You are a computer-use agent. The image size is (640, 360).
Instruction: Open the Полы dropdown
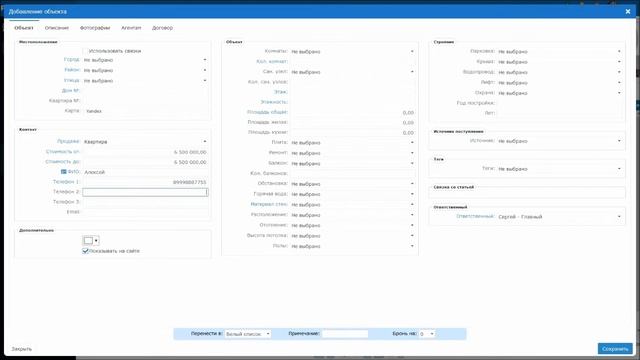[353, 246]
